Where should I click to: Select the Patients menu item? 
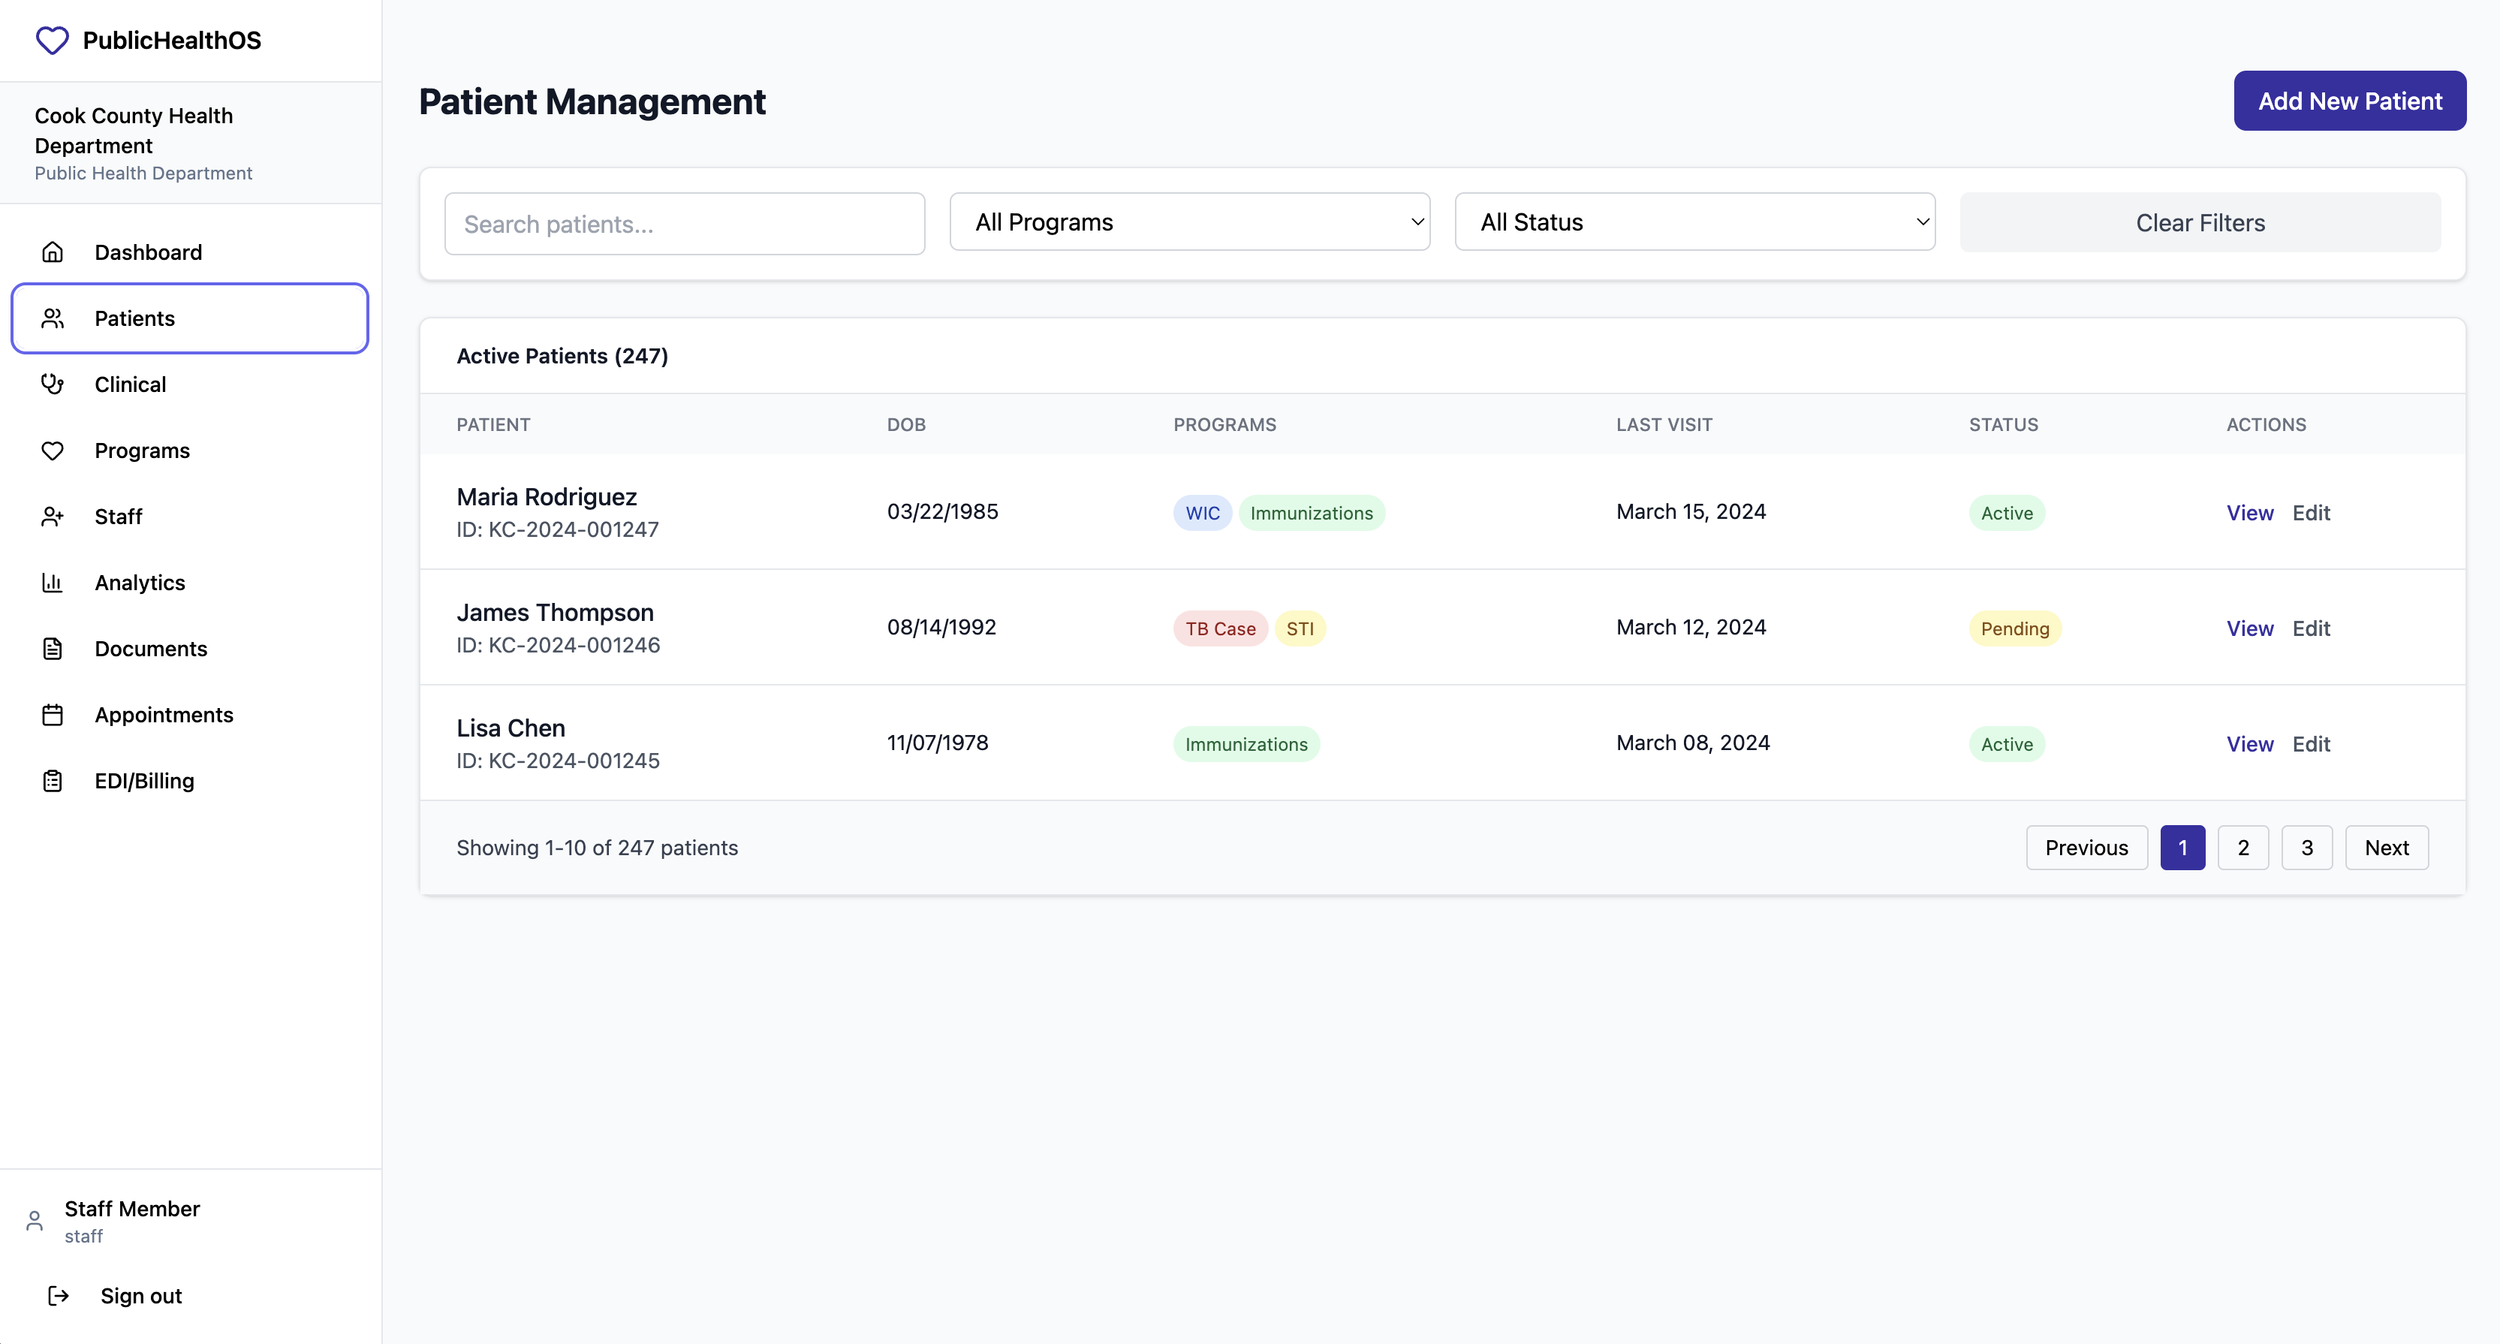pyautogui.click(x=190, y=318)
